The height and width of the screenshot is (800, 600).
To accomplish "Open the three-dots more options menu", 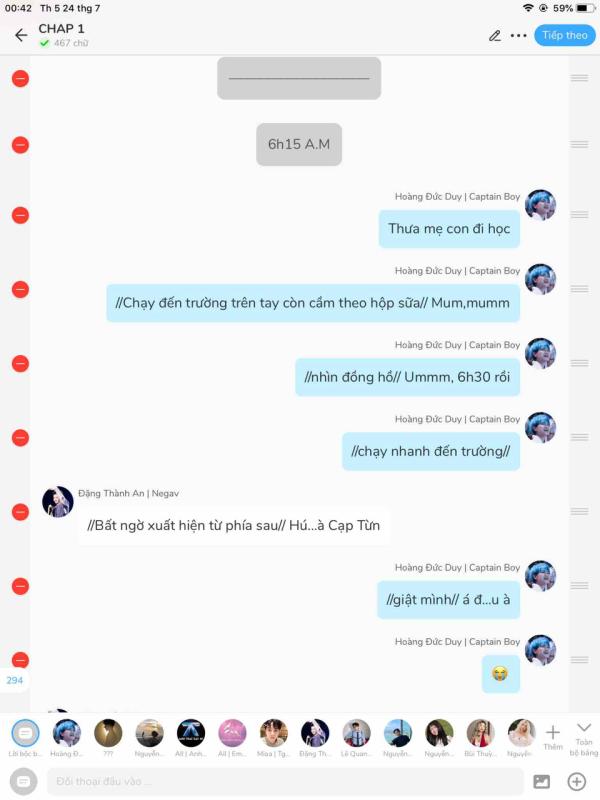I will point(518,36).
